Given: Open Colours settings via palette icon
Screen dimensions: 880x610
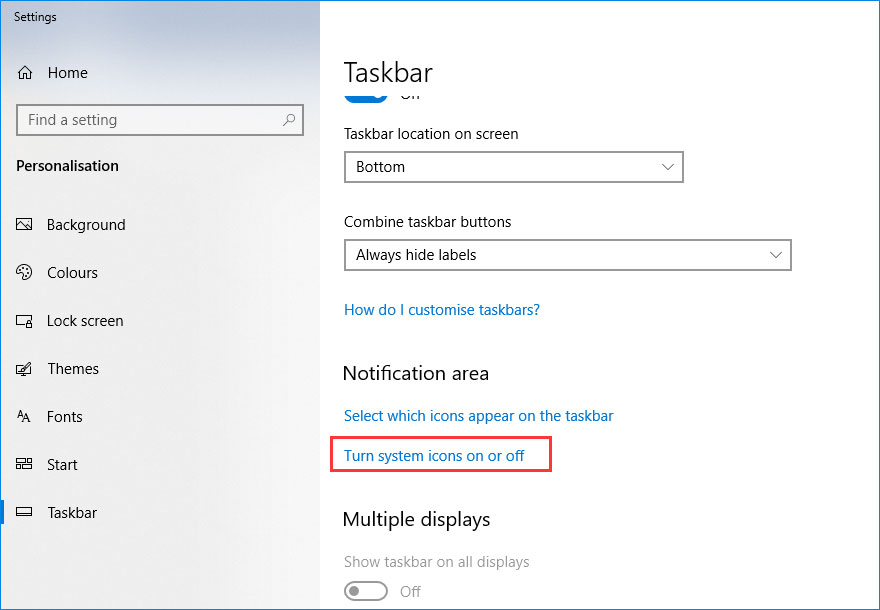Looking at the screenshot, I should 24,272.
